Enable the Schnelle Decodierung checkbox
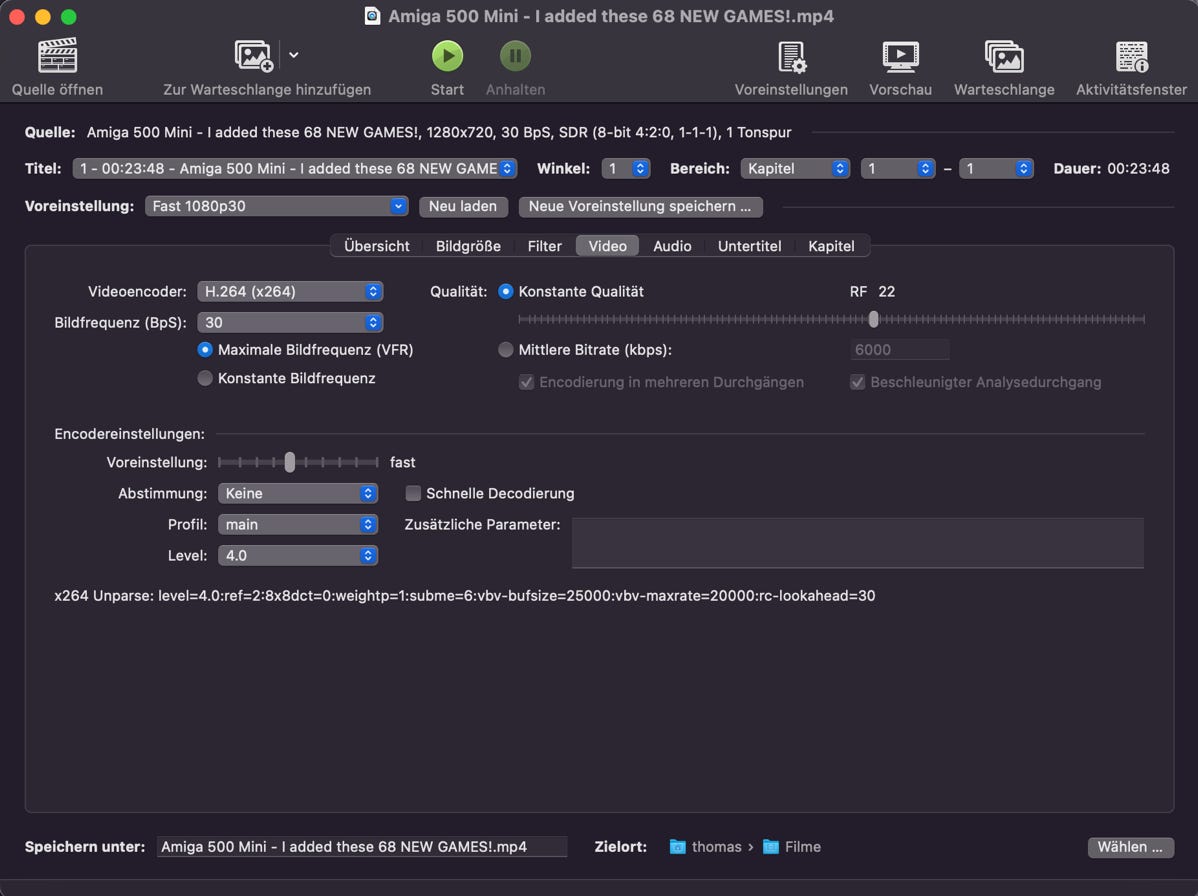The height and width of the screenshot is (896, 1198). [x=413, y=493]
